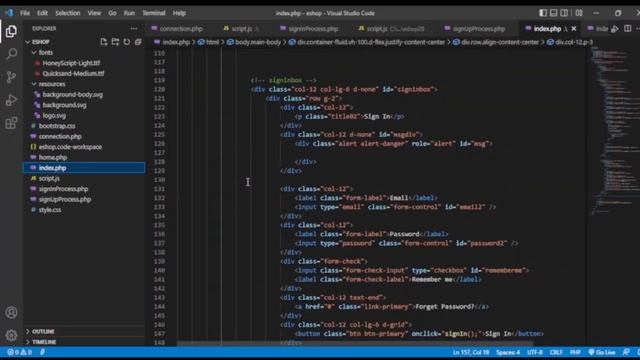
Task: Click New File icon in Explorer
Action: [x=104, y=42]
